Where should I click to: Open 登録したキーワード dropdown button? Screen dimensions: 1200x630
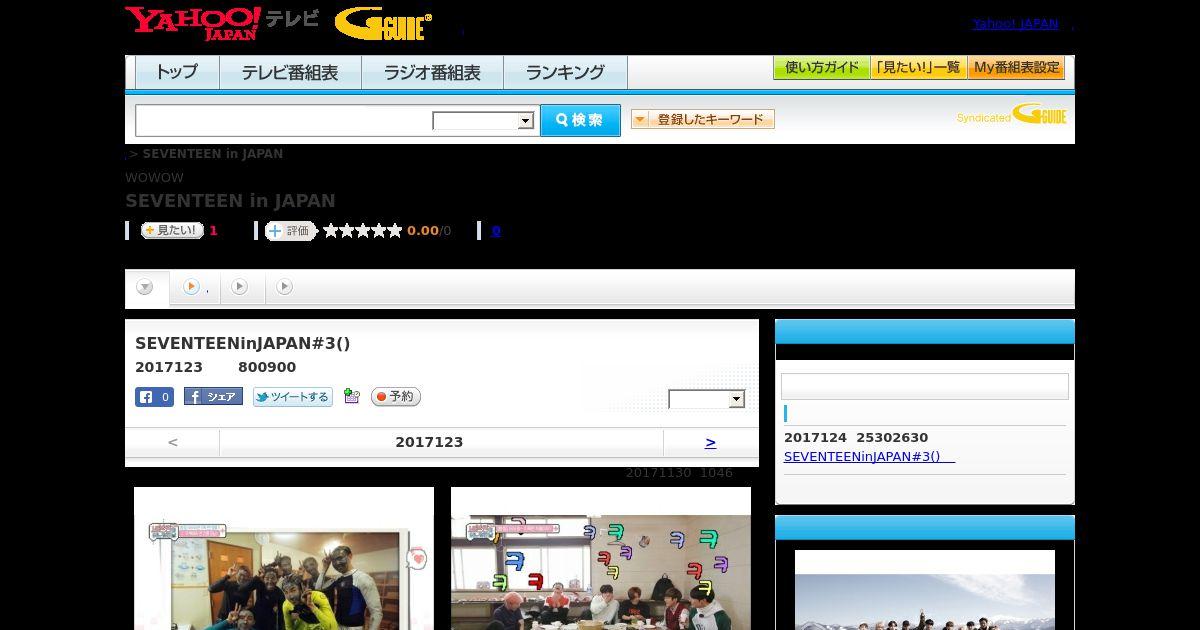pyautogui.click(x=703, y=119)
